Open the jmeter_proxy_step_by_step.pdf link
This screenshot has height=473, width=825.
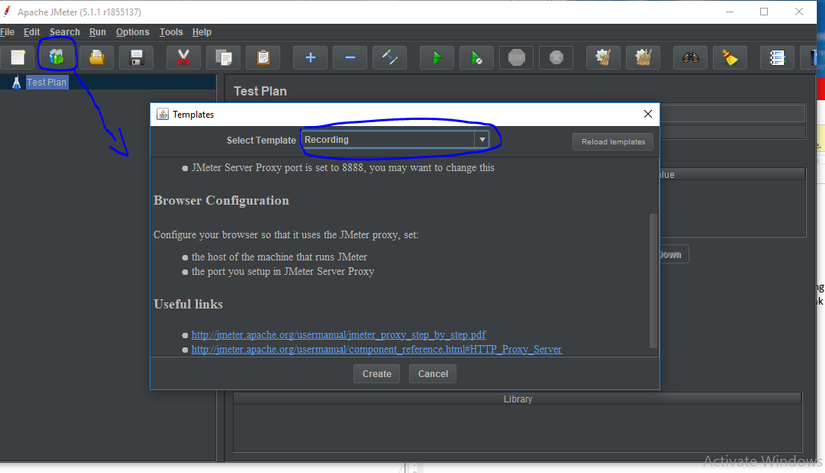pos(338,335)
